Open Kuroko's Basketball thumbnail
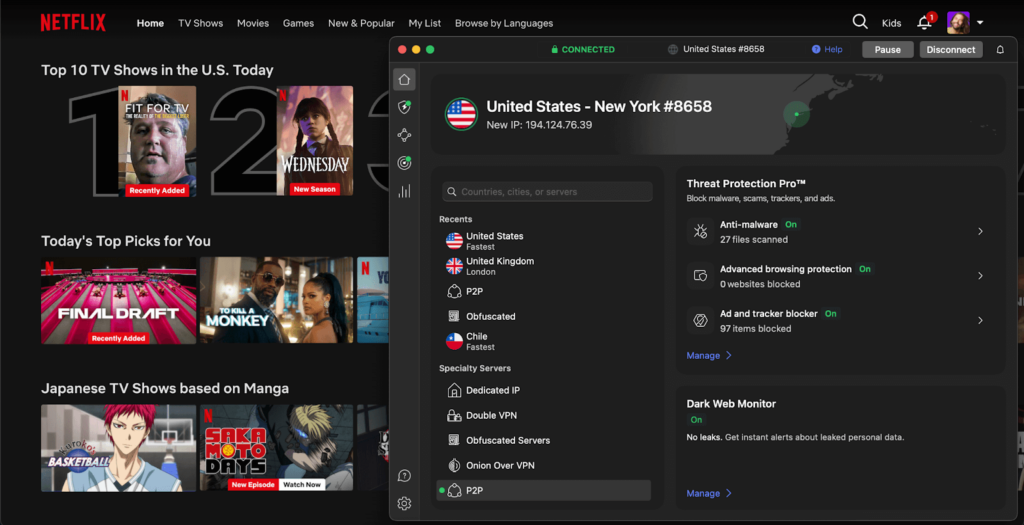 pos(118,448)
